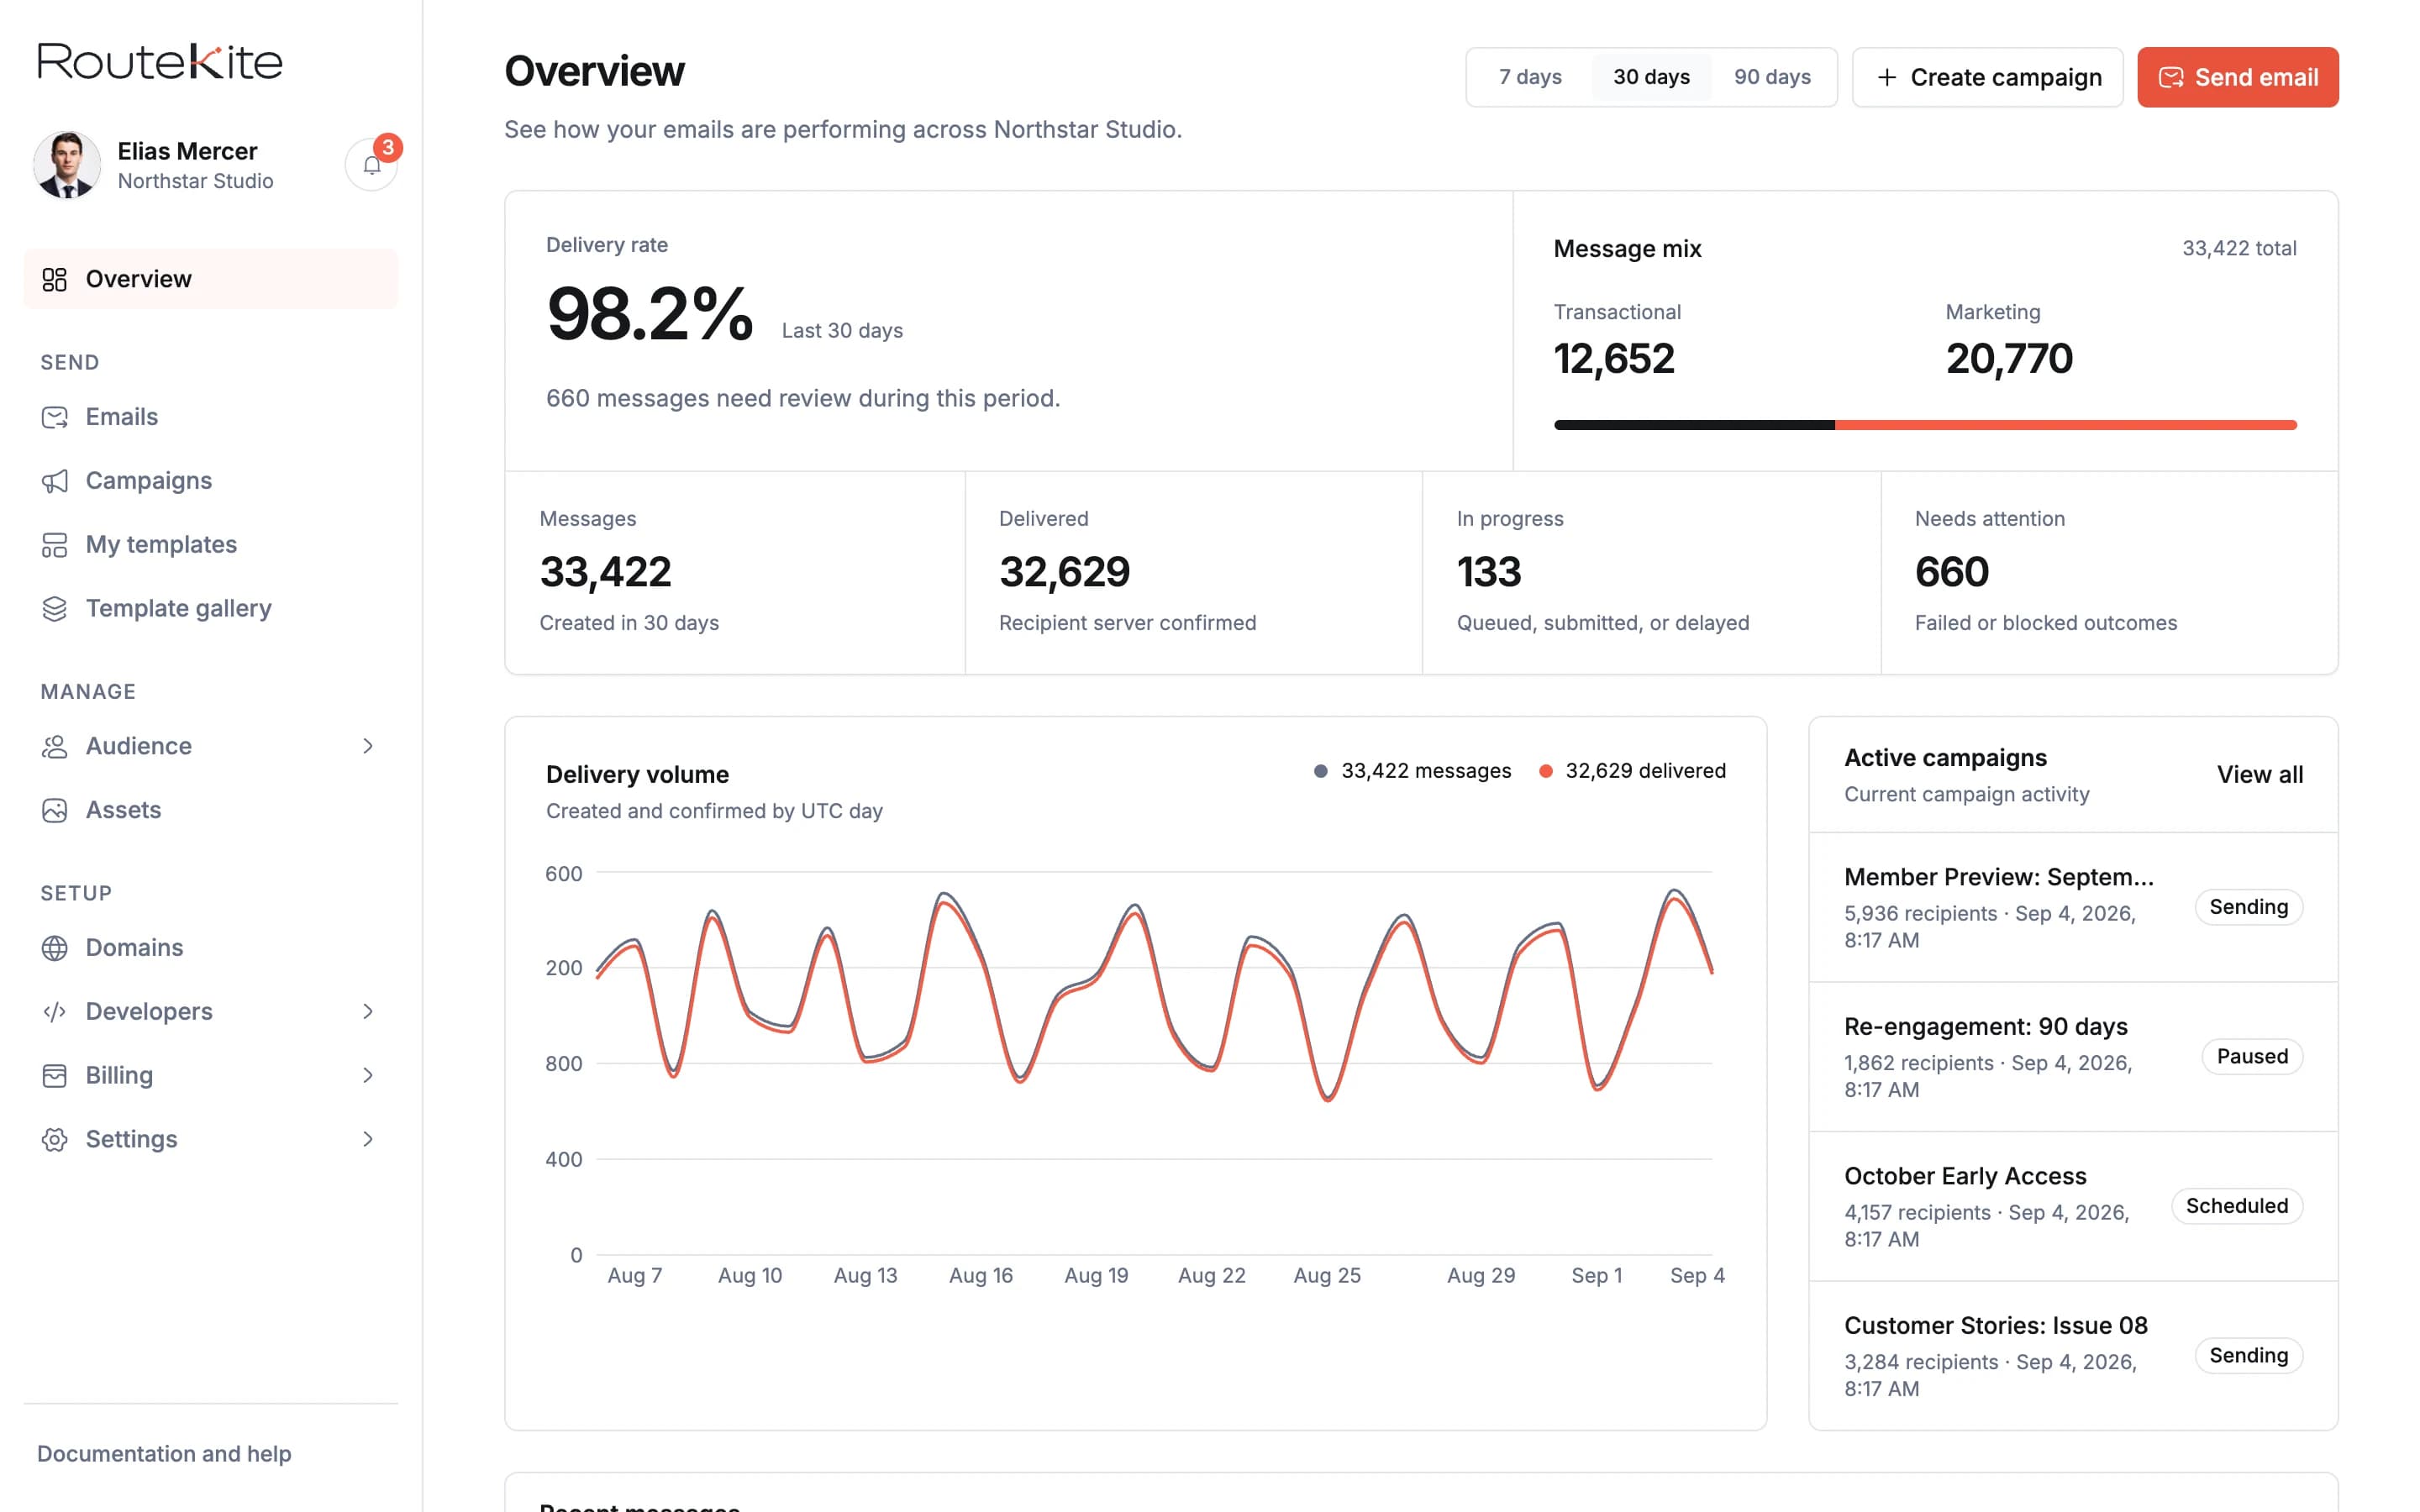This screenshot has width=2420, height=1512.
Task: Open Re-engagement: 90 days campaign
Action: (2073, 1057)
